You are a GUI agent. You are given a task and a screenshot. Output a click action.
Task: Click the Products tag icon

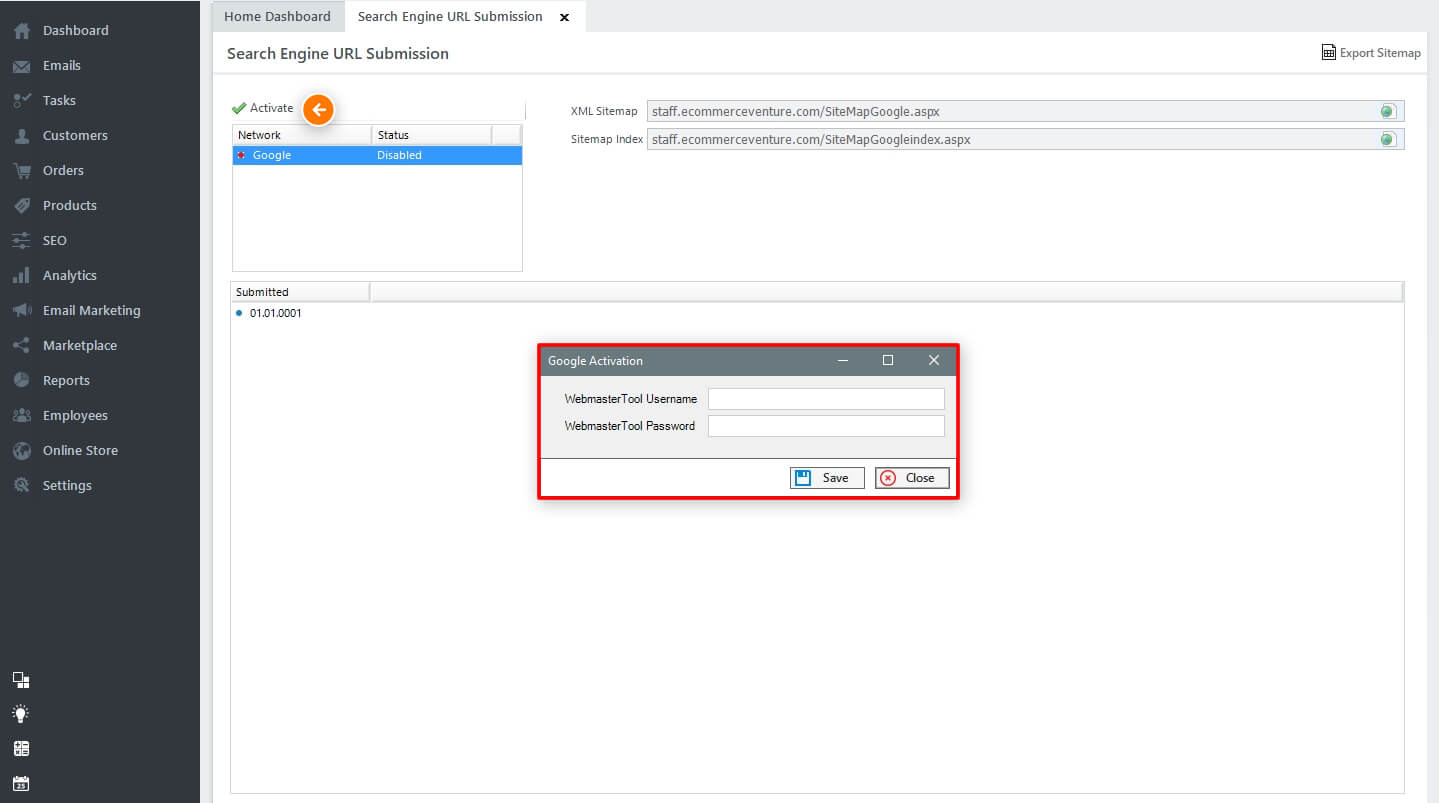pos(21,206)
